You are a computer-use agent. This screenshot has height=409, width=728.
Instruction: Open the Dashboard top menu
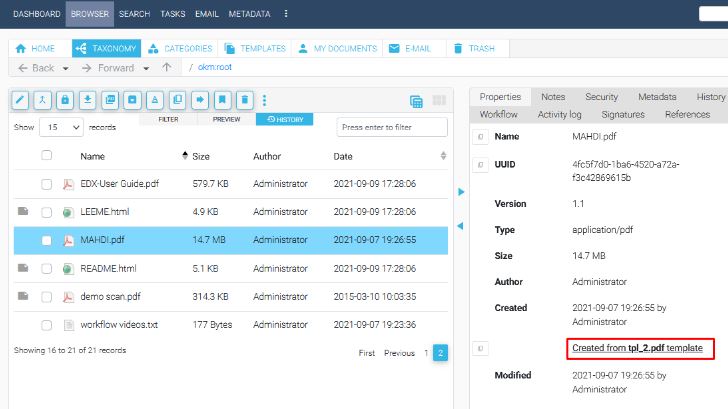(37, 14)
